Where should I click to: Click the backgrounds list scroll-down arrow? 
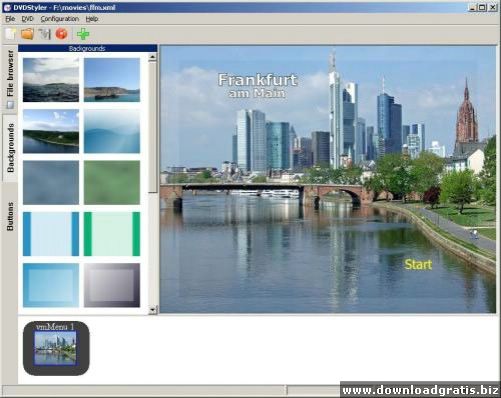tap(152, 310)
